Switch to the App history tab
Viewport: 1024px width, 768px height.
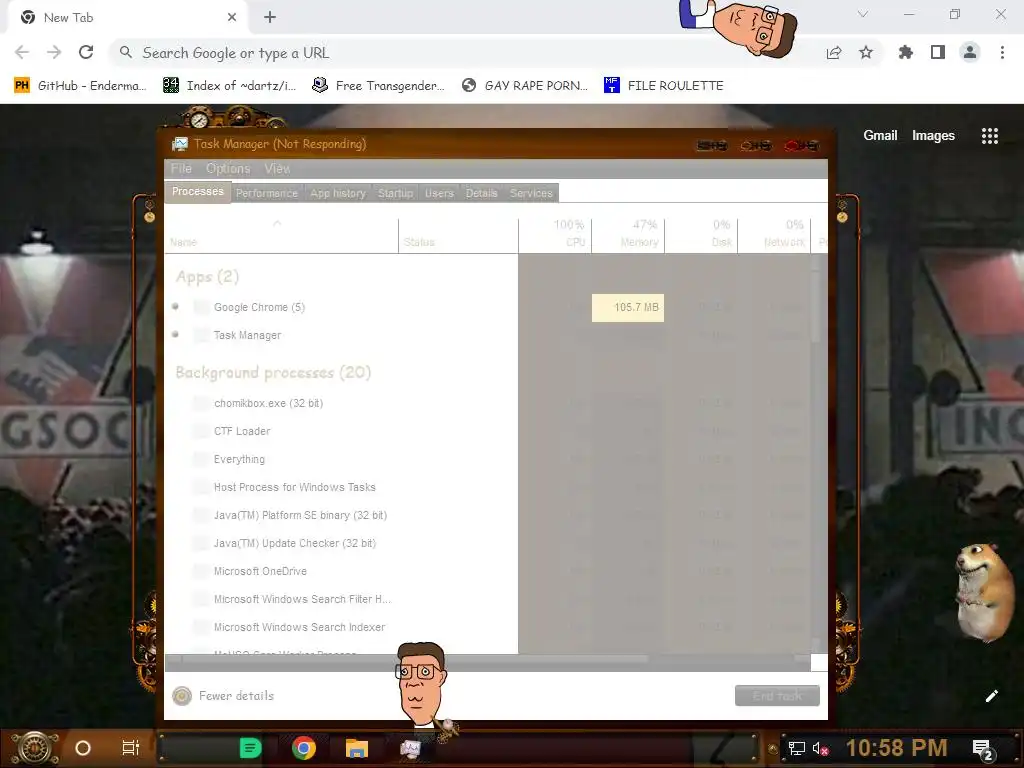(x=338, y=193)
